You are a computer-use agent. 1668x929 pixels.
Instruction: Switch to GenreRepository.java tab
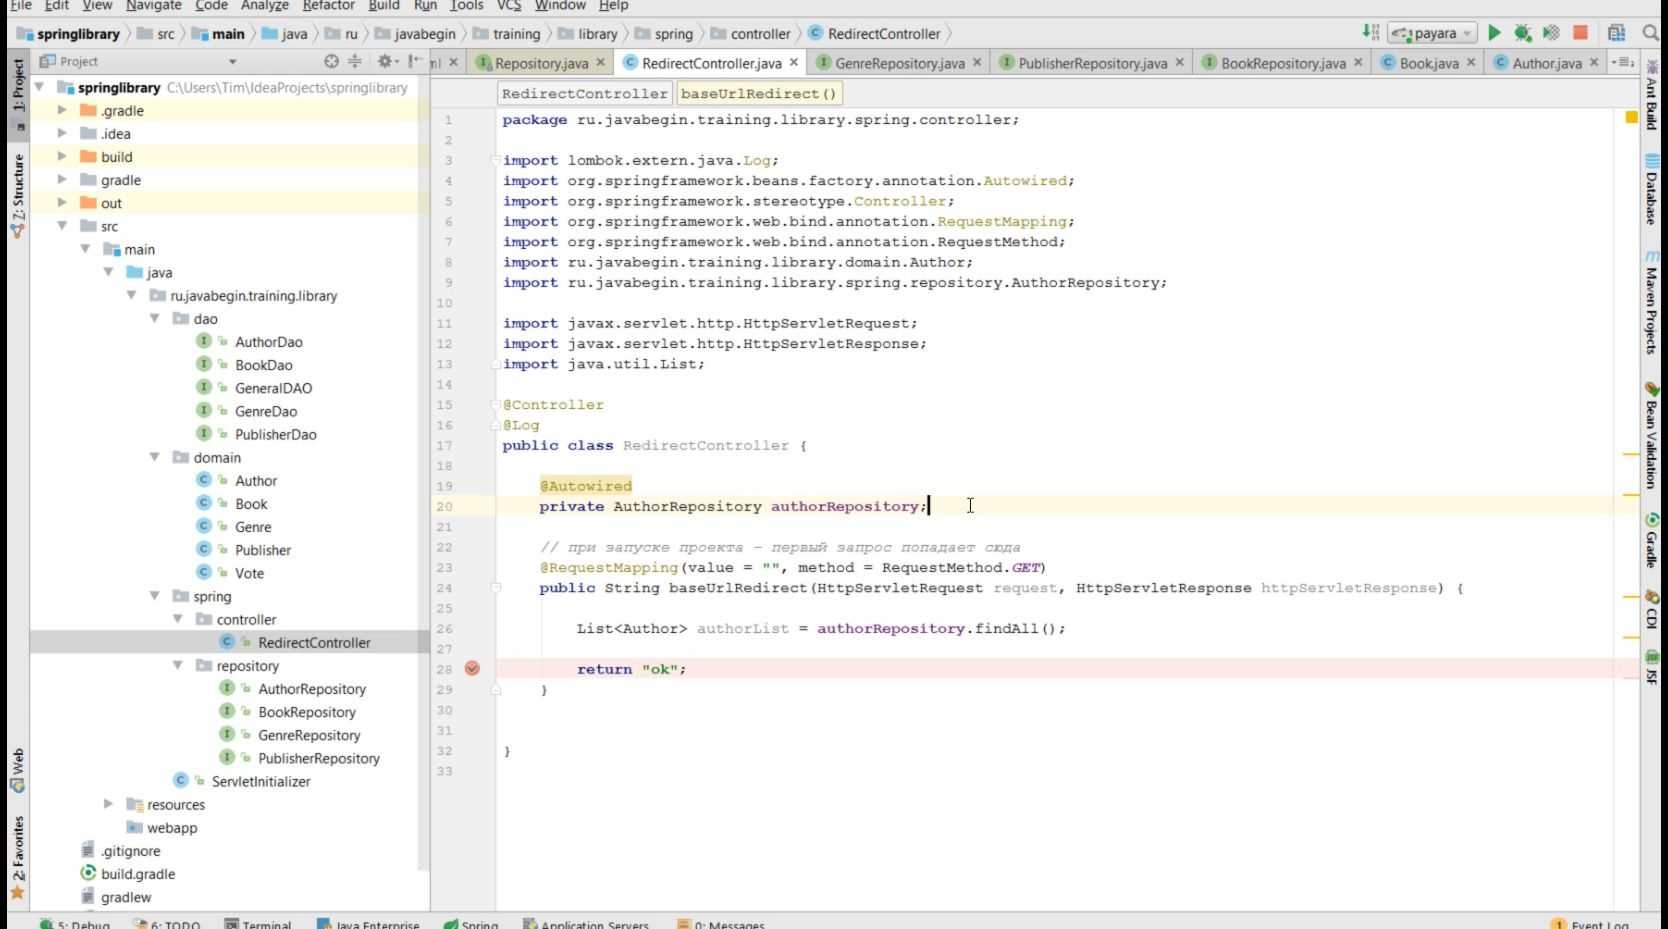click(x=900, y=63)
